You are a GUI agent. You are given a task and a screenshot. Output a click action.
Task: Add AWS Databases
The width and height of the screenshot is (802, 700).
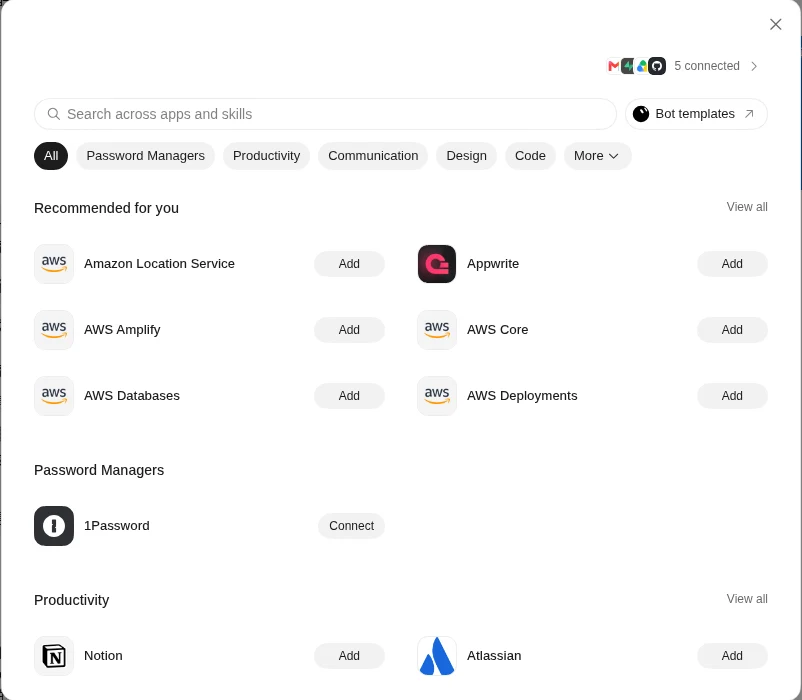click(x=349, y=396)
